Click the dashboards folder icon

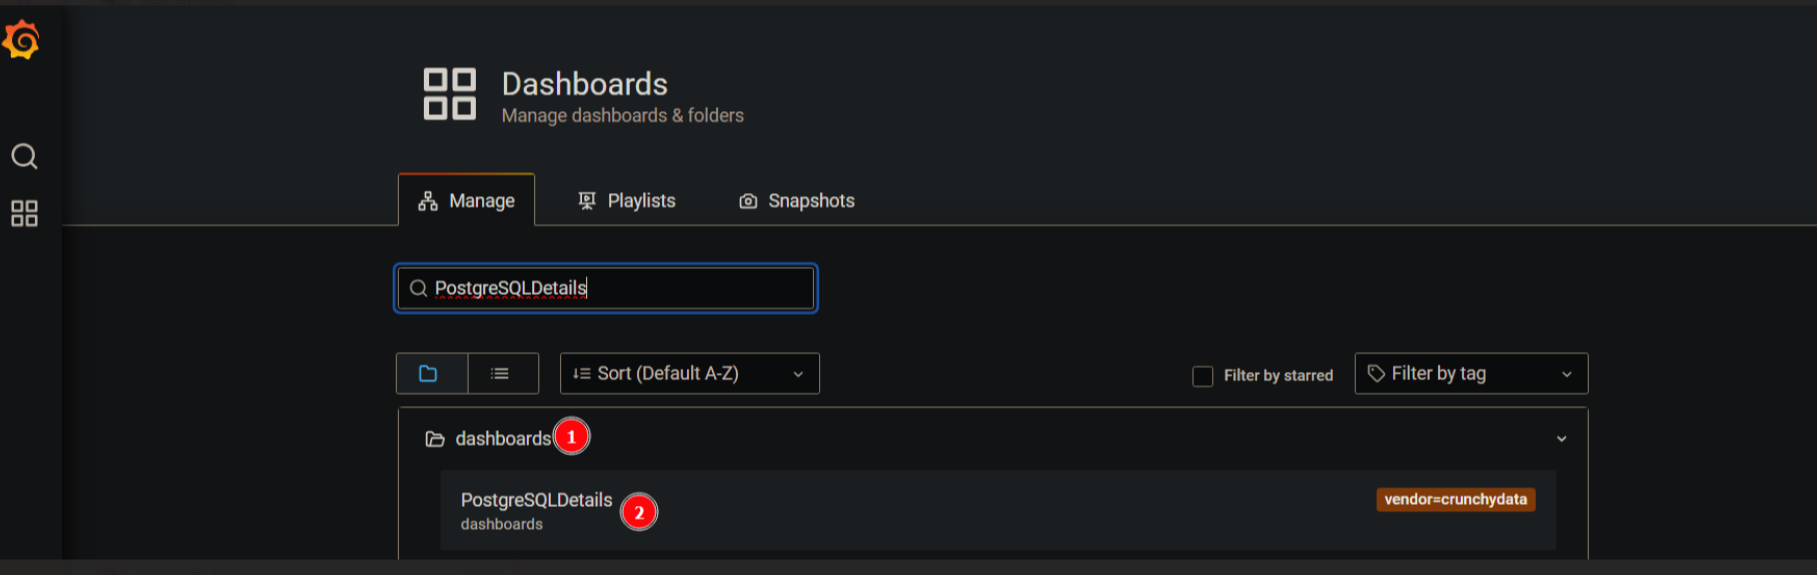(x=435, y=439)
